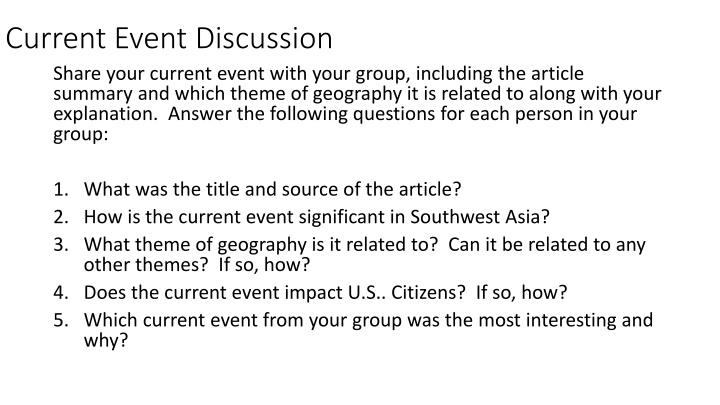Click question 3 about theme of geography
720x405 pixels.
365,254
